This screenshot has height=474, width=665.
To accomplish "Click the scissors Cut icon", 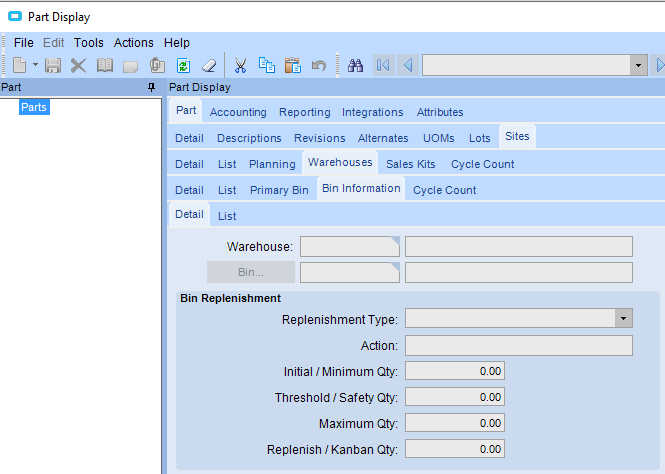I will point(240,65).
